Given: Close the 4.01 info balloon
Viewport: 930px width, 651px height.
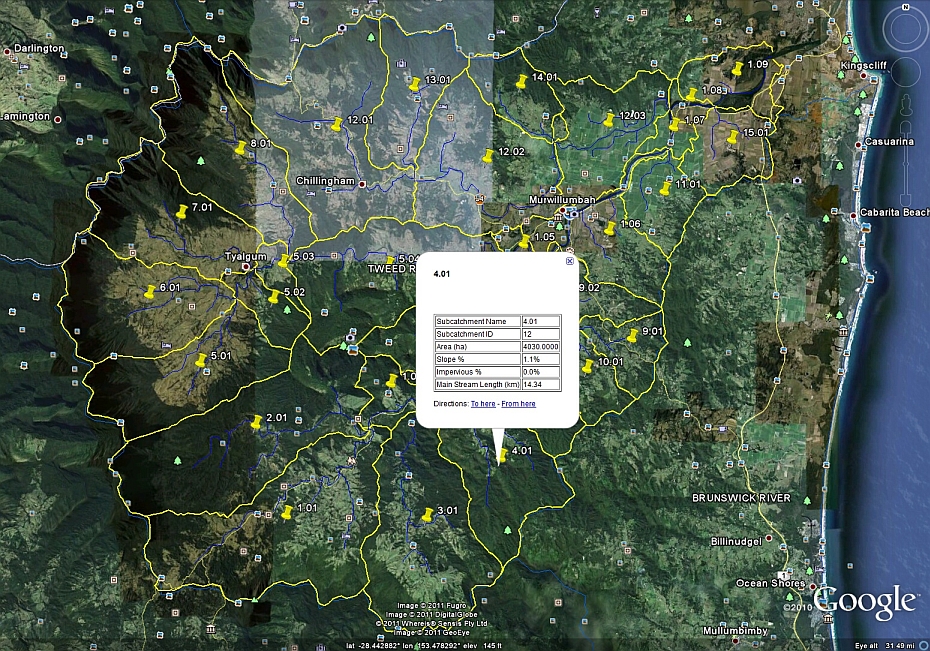Looking at the screenshot, I should pyautogui.click(x=570, y=261).
